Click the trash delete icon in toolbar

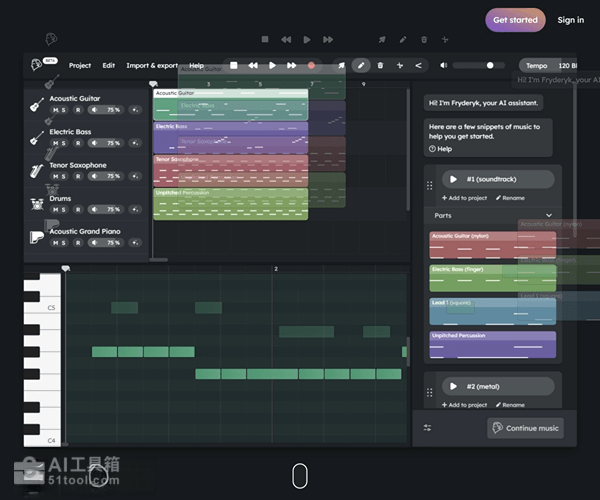[x=380, y=65]
